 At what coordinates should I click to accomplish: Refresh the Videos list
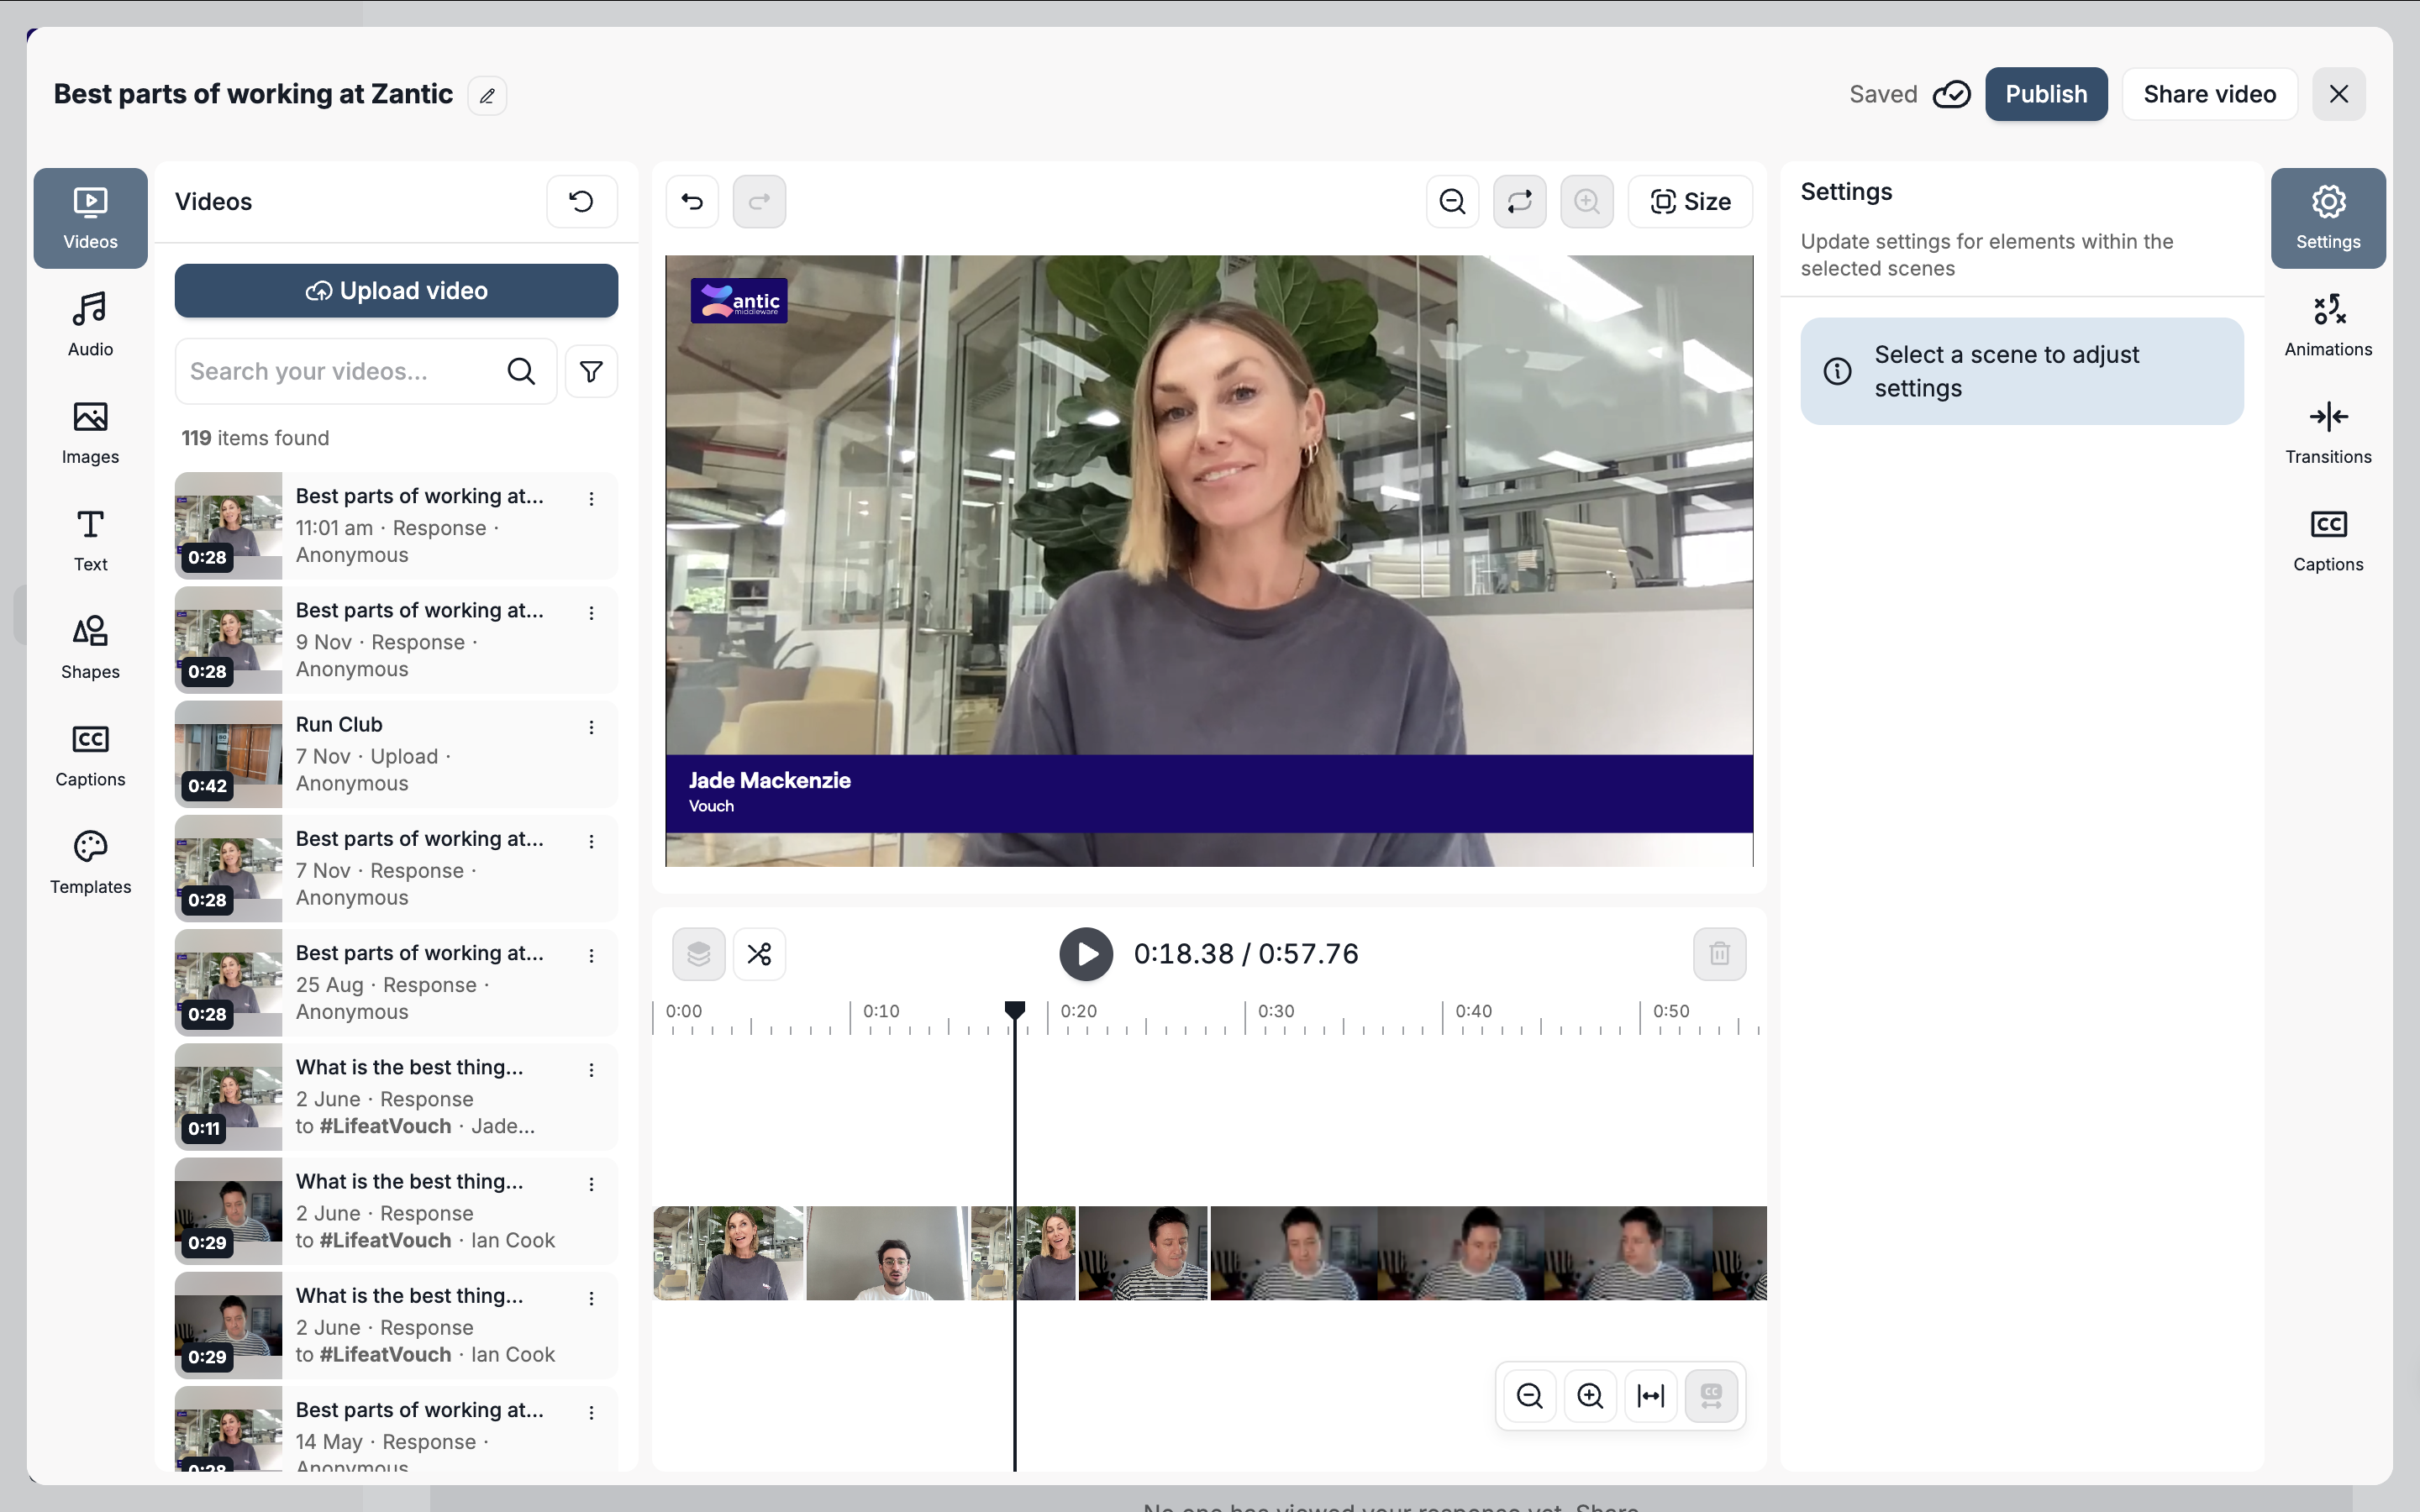pos(581,202)
